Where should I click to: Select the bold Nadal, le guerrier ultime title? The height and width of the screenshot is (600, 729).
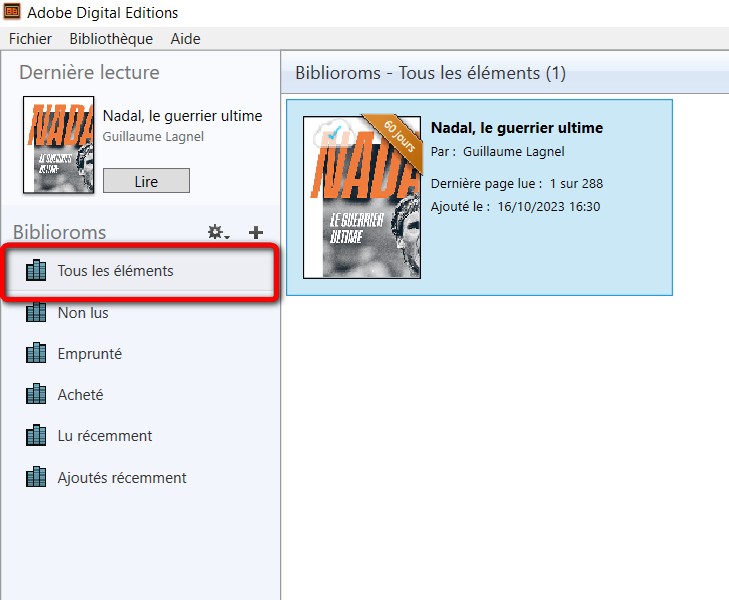click(x=516, y=128)
